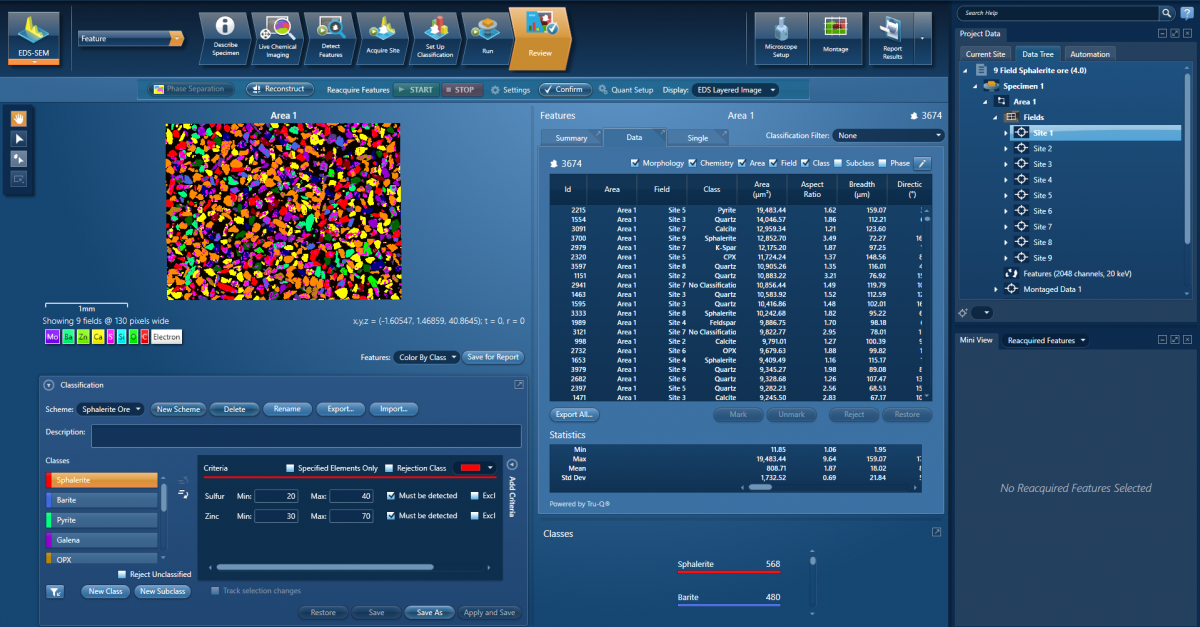Click inside the Search Help field

(x=1050, y=13)
